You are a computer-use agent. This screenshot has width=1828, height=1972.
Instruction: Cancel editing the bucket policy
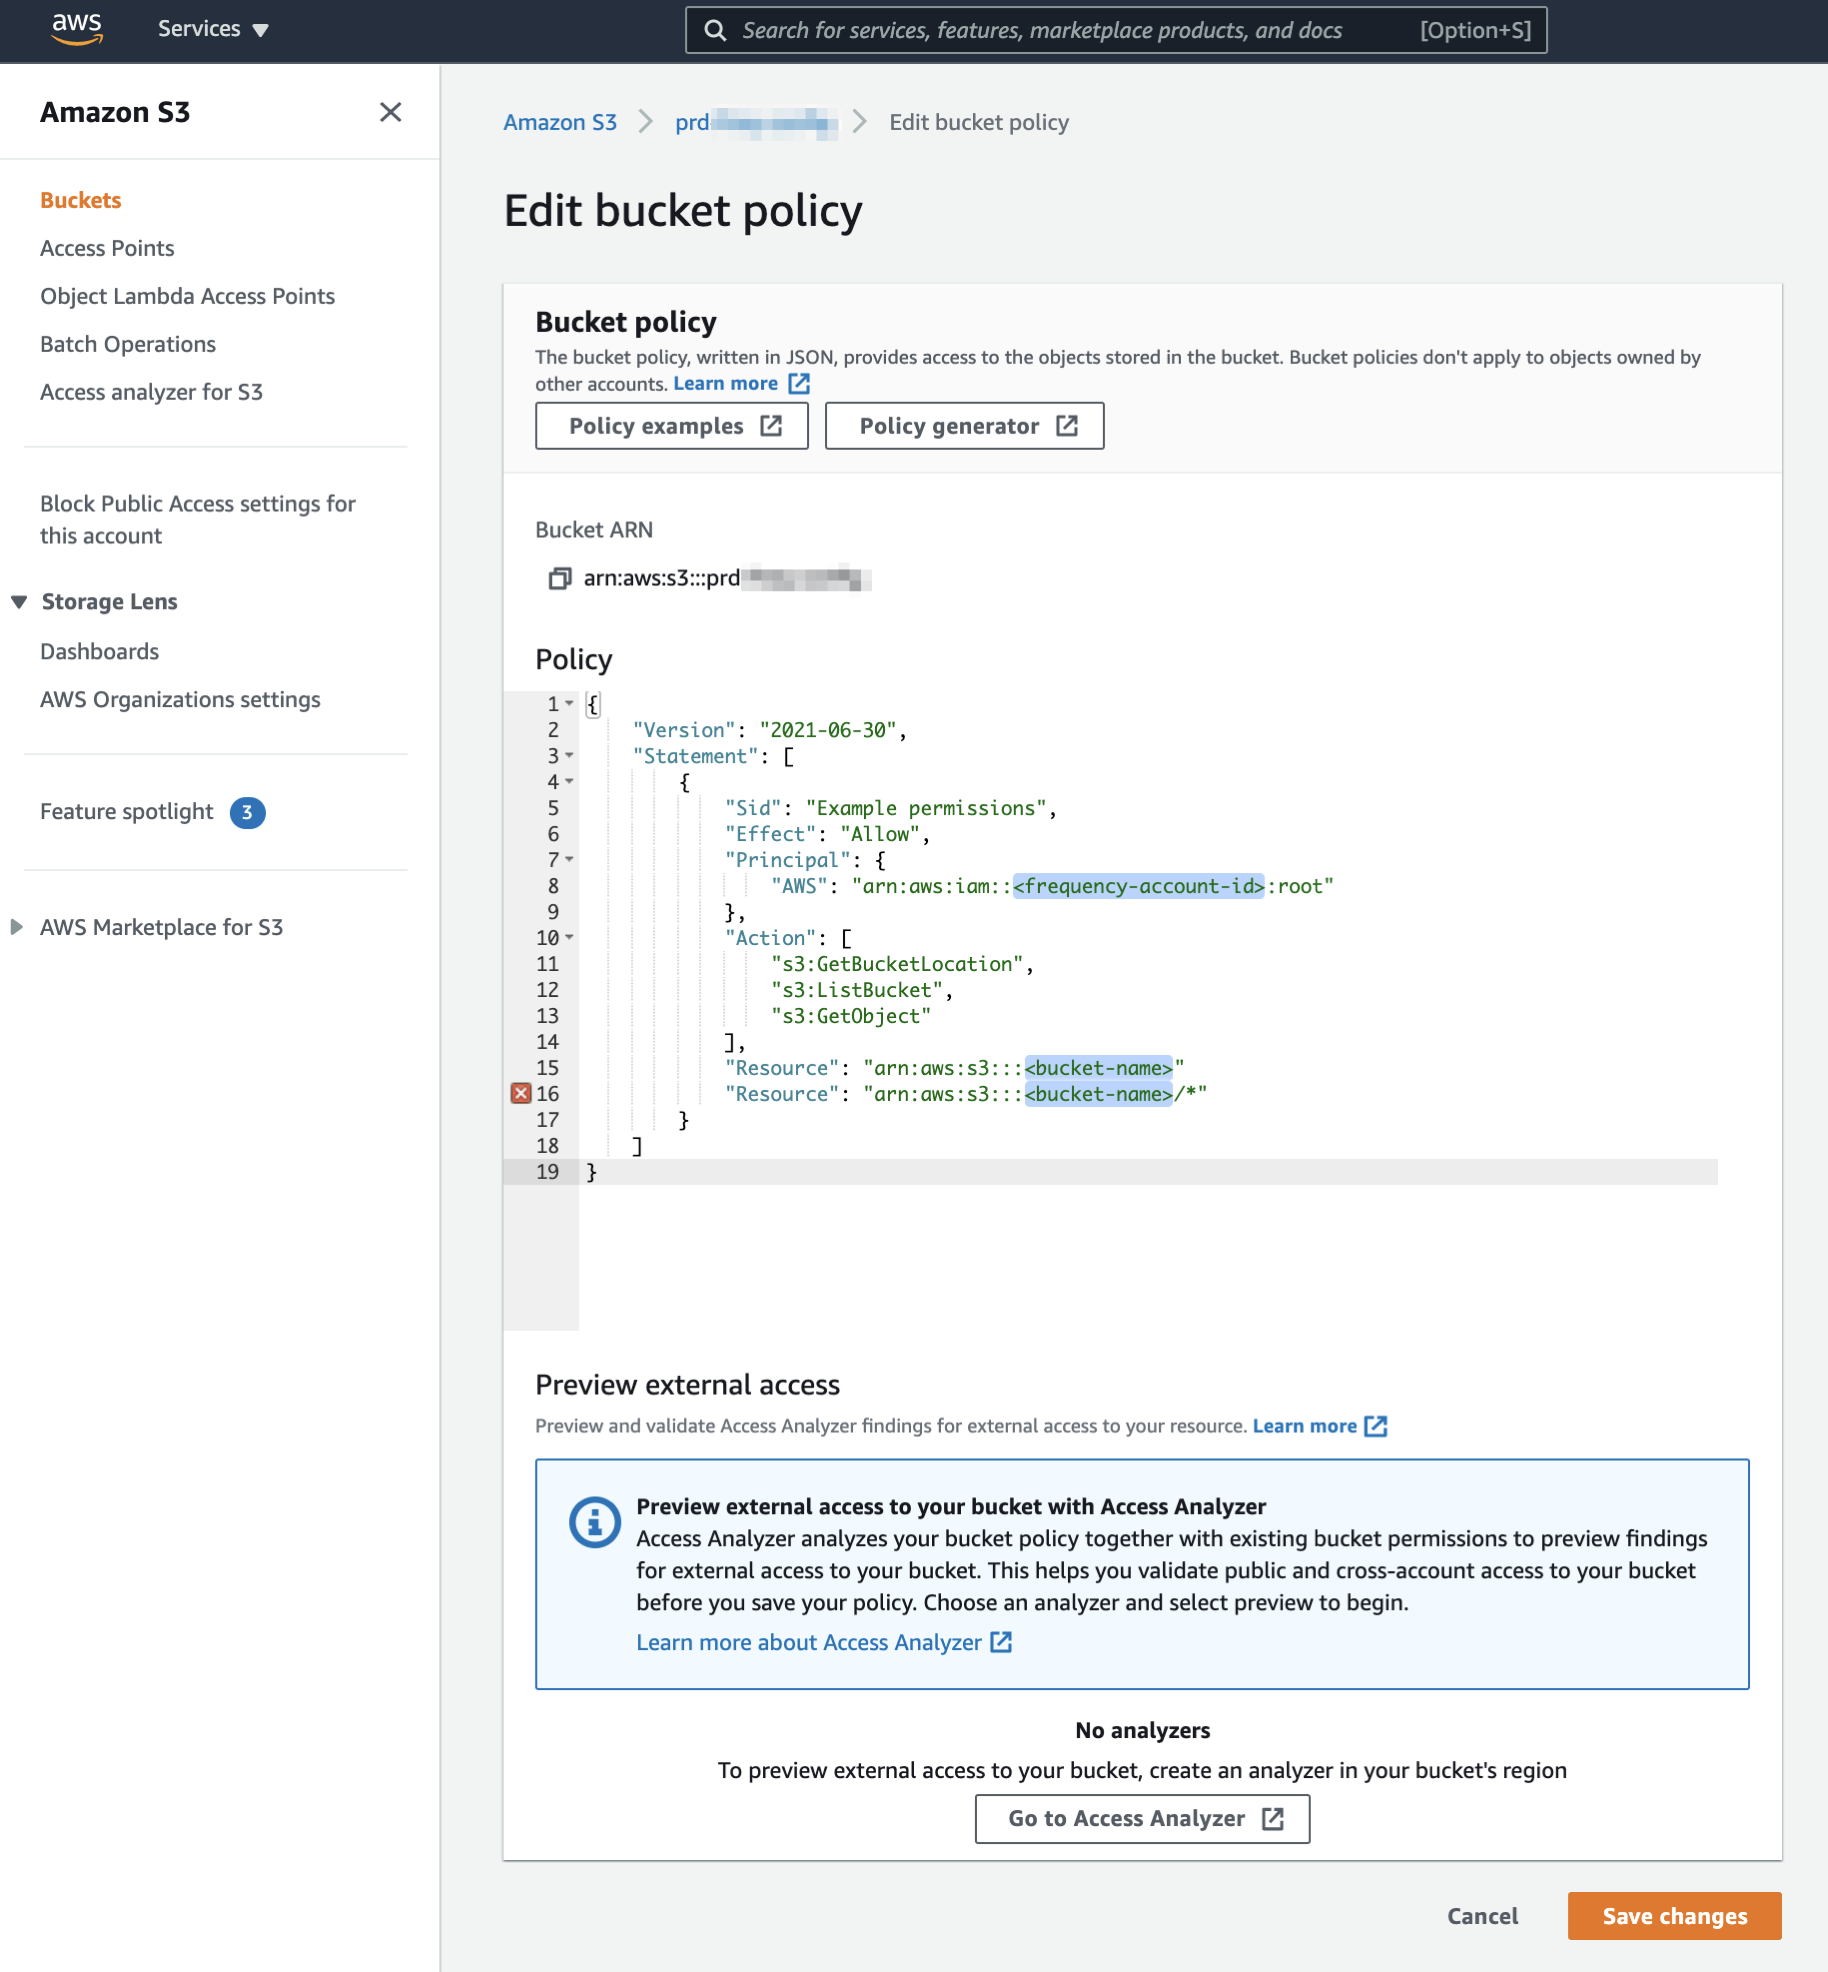click(x=1482, y=1916)
